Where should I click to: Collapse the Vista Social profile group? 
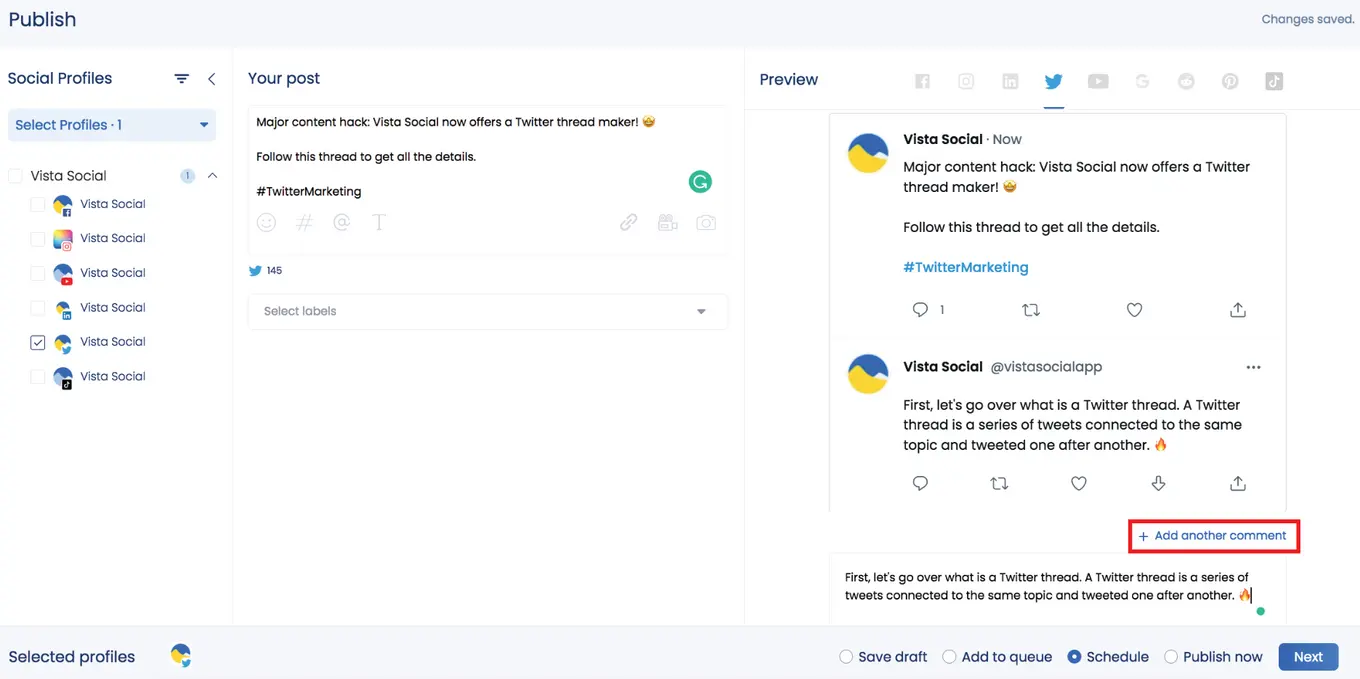point(211,175)
